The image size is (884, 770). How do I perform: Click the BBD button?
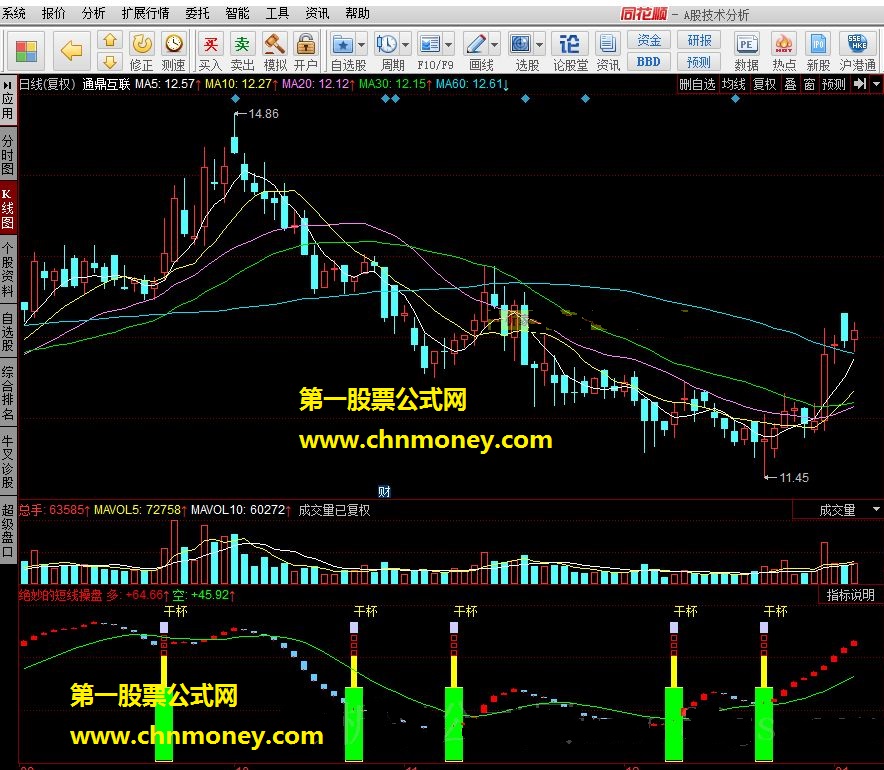click(648, 62)
